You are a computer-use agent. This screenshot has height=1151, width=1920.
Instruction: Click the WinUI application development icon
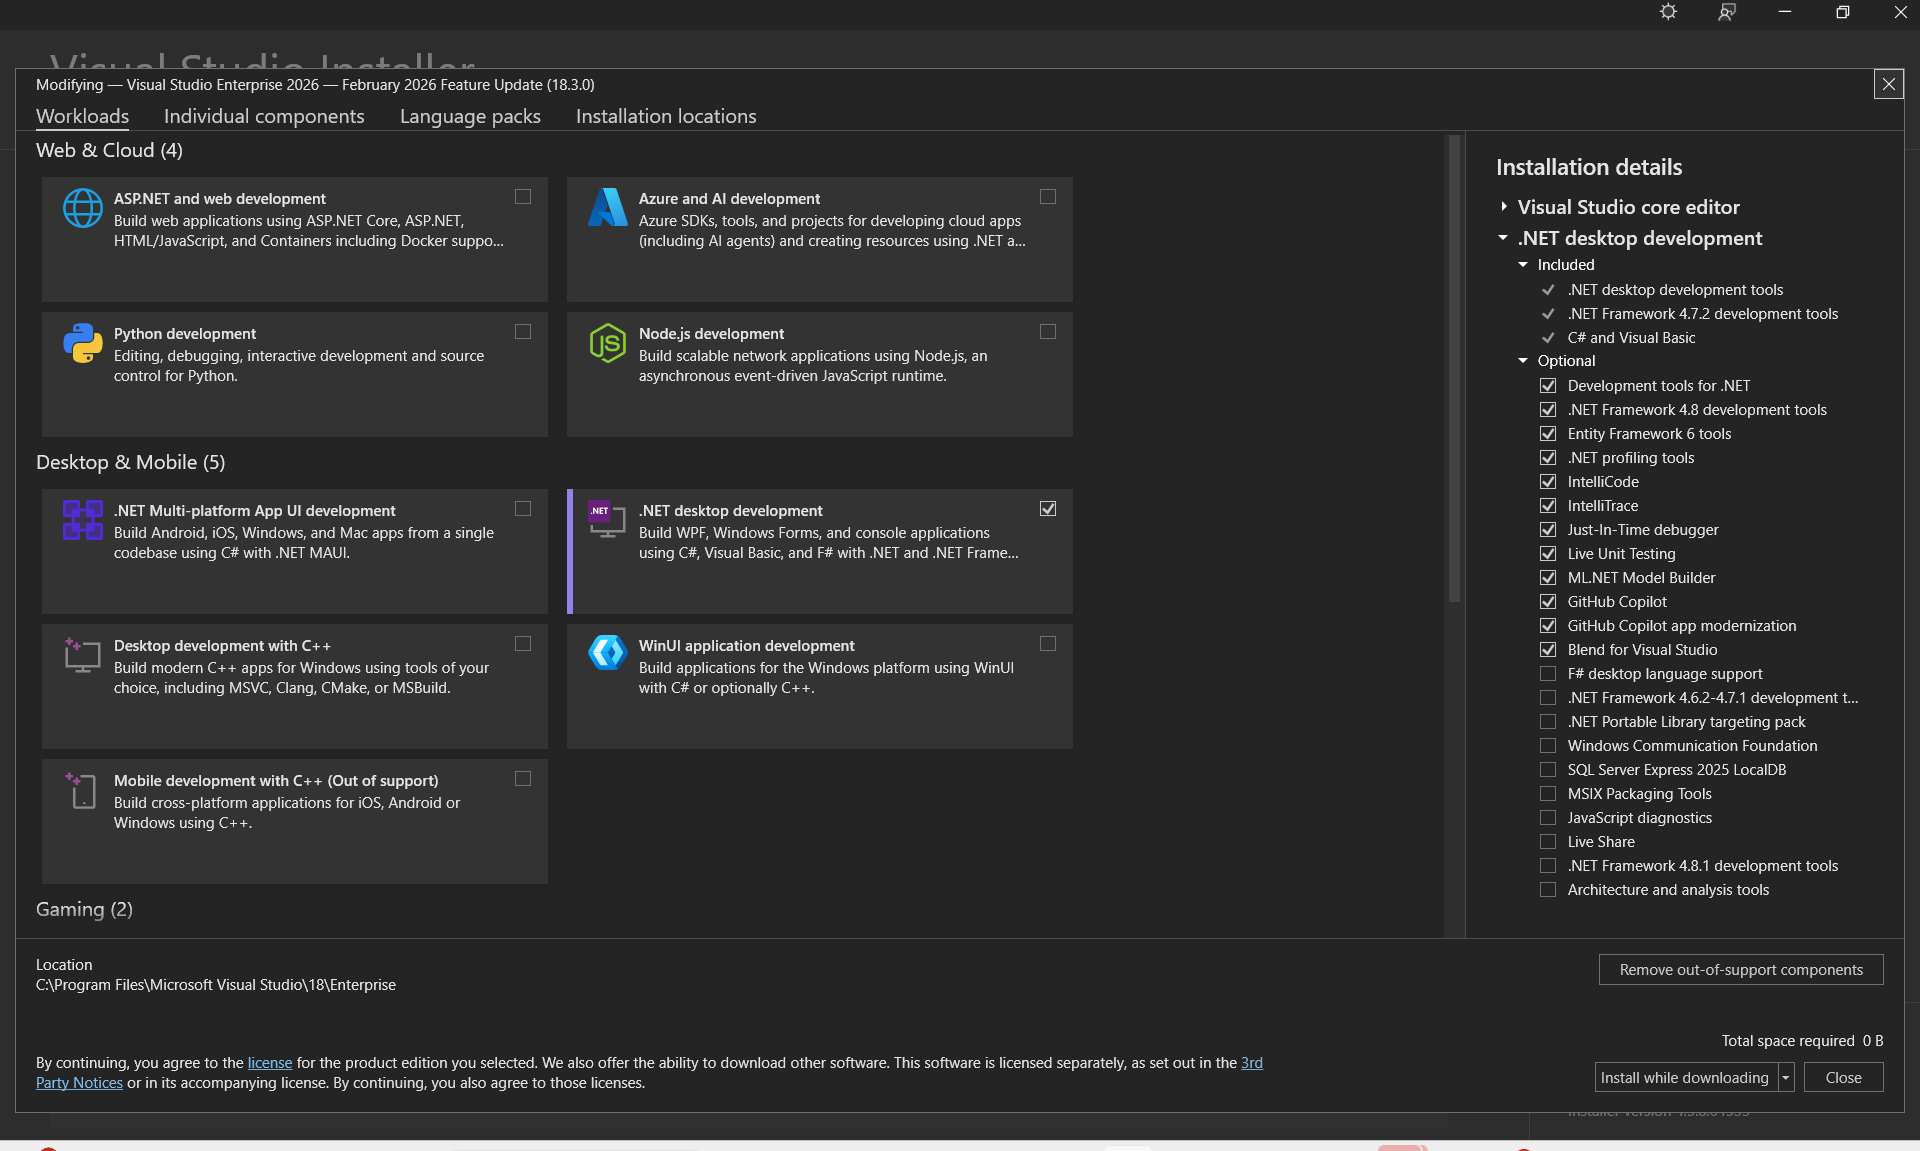tap(607, 655)
